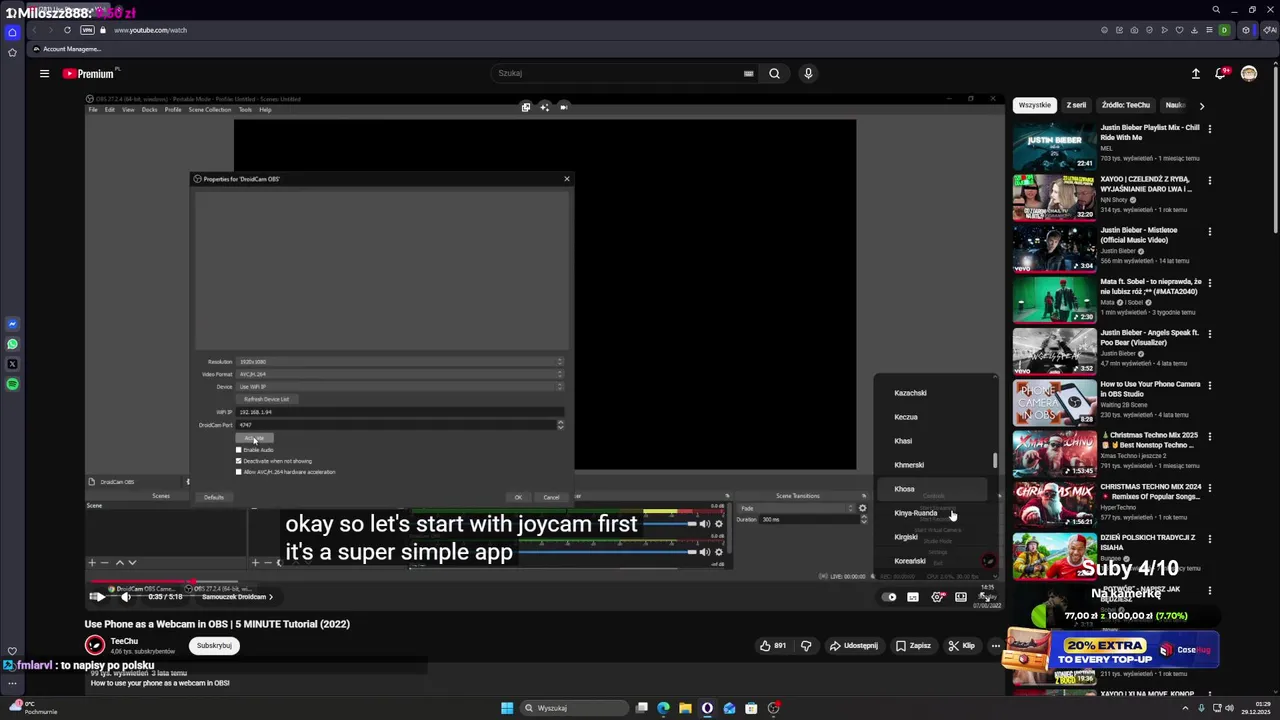Switch player to theater mode
The height and width of the screenshot is (720, 1280).
pyautogui.click(x=961, y=597)
